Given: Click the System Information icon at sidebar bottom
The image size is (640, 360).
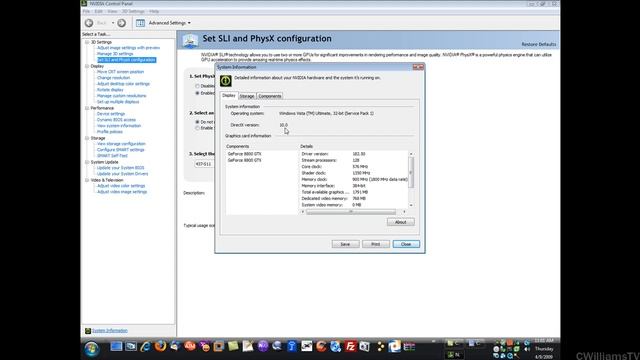Looking at the screenshot, I should pyautogui.click(x=88, y=331).
